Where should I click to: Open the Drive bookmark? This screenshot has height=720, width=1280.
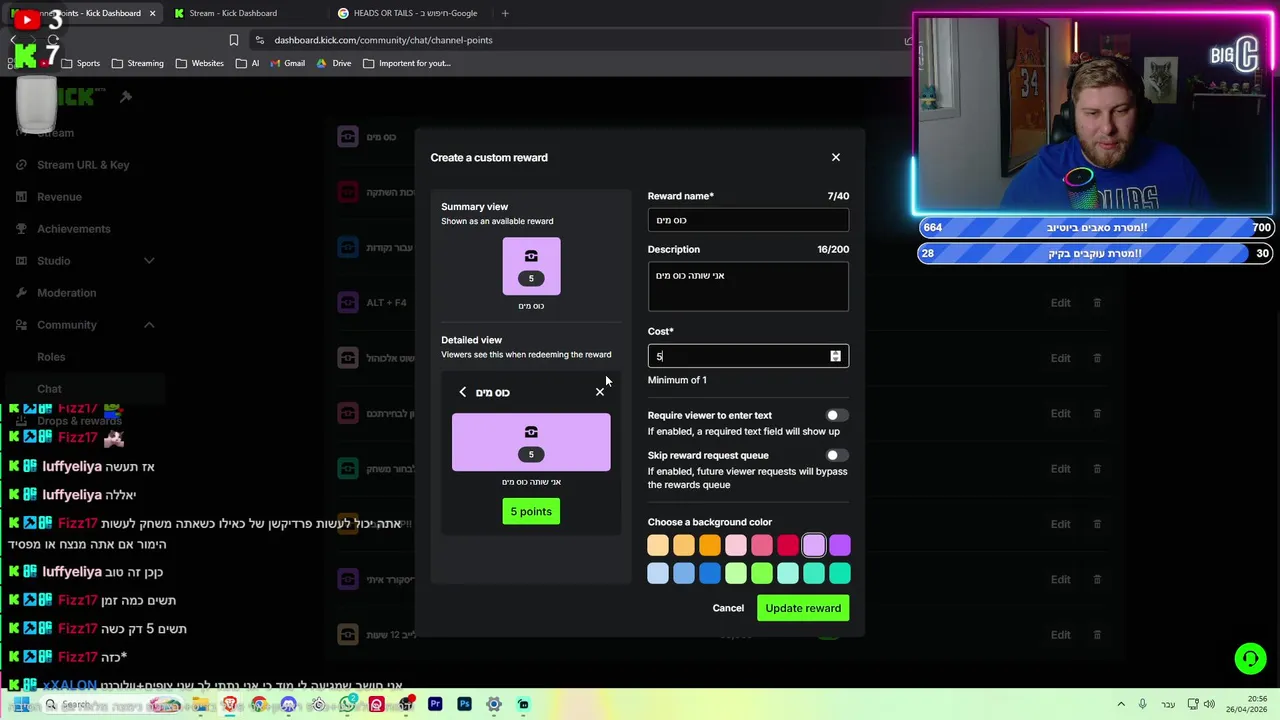[x=334, y=63]
